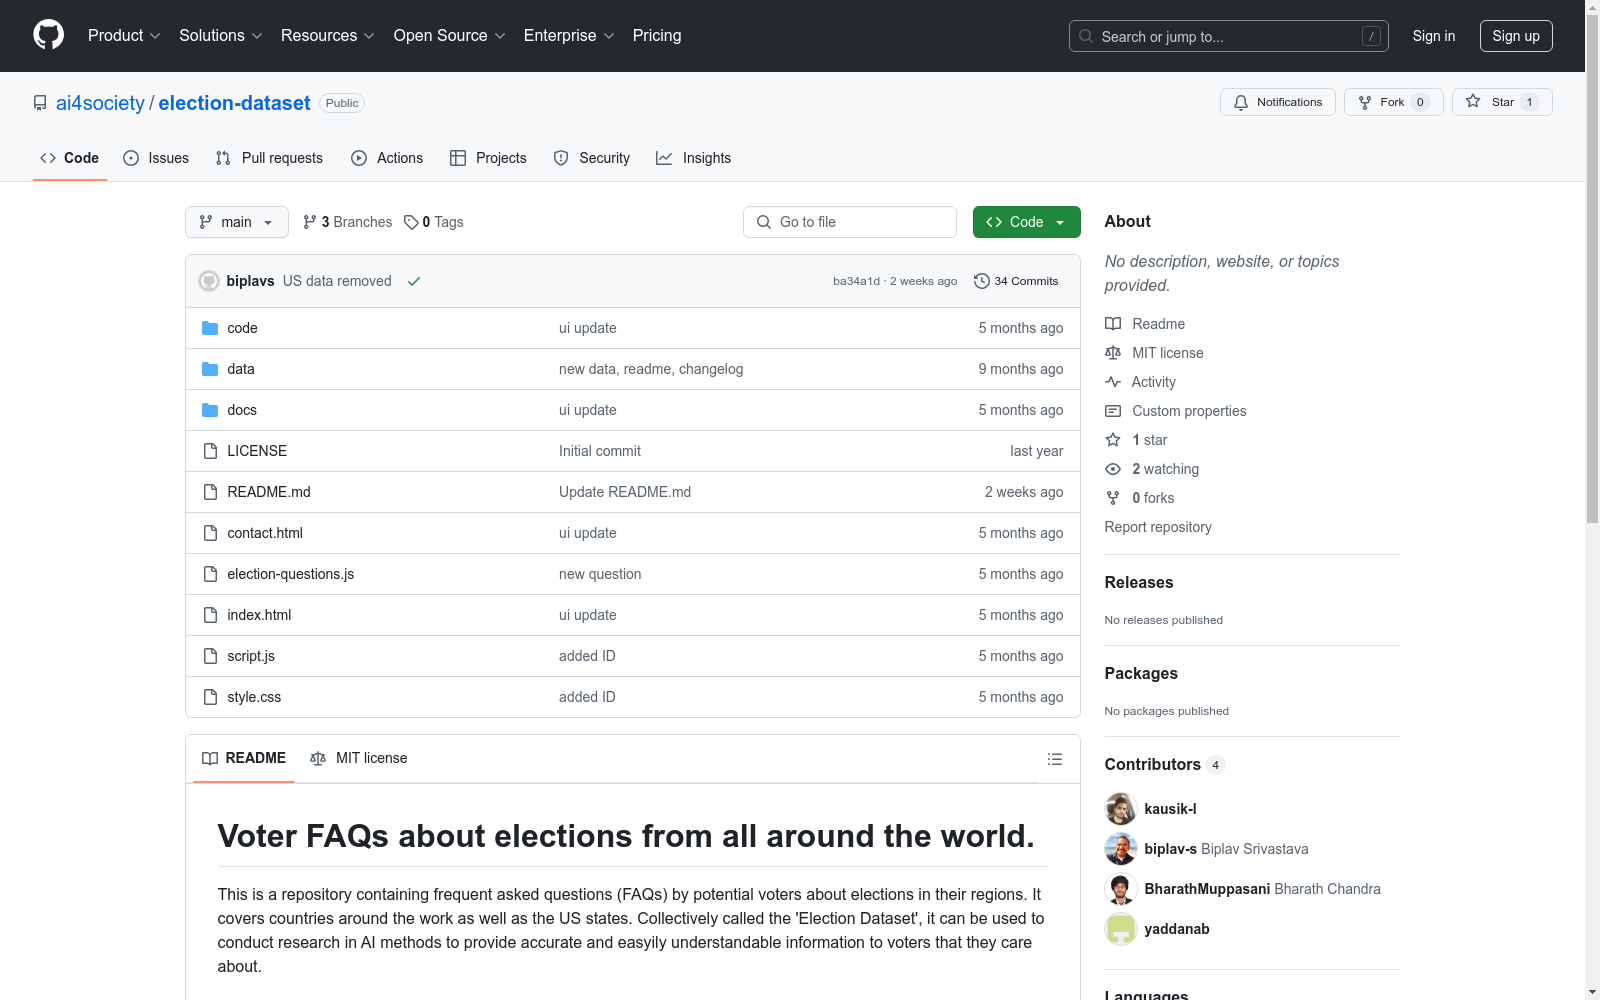Click the Sign up button
The image size is (1600, 1000).
tap(1516, 36)
